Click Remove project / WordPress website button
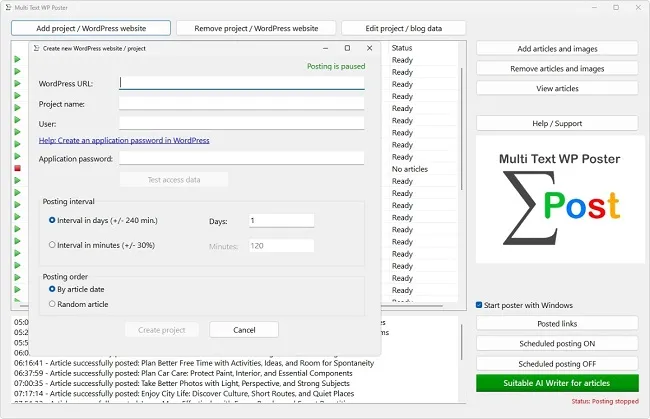 click(x=256, y=28)
